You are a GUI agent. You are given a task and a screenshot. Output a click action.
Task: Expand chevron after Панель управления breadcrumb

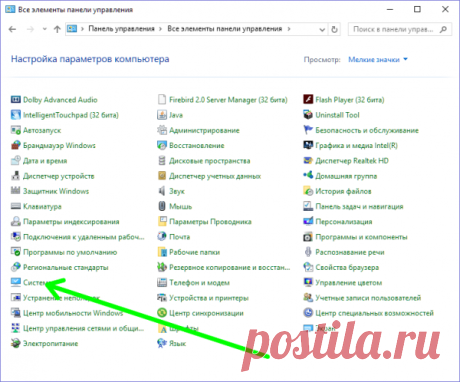[160, 29]
